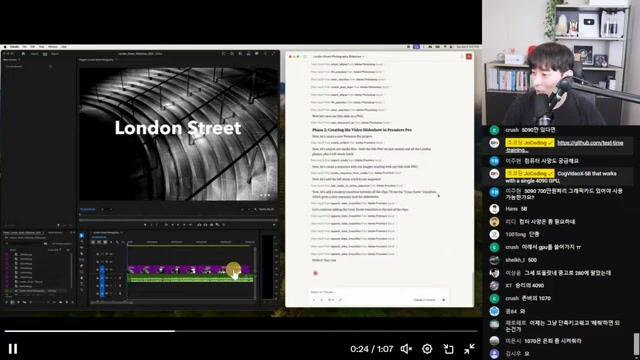Select the Hand tool
The height and width of the screenshot is (360, 640).
[82, 278]
